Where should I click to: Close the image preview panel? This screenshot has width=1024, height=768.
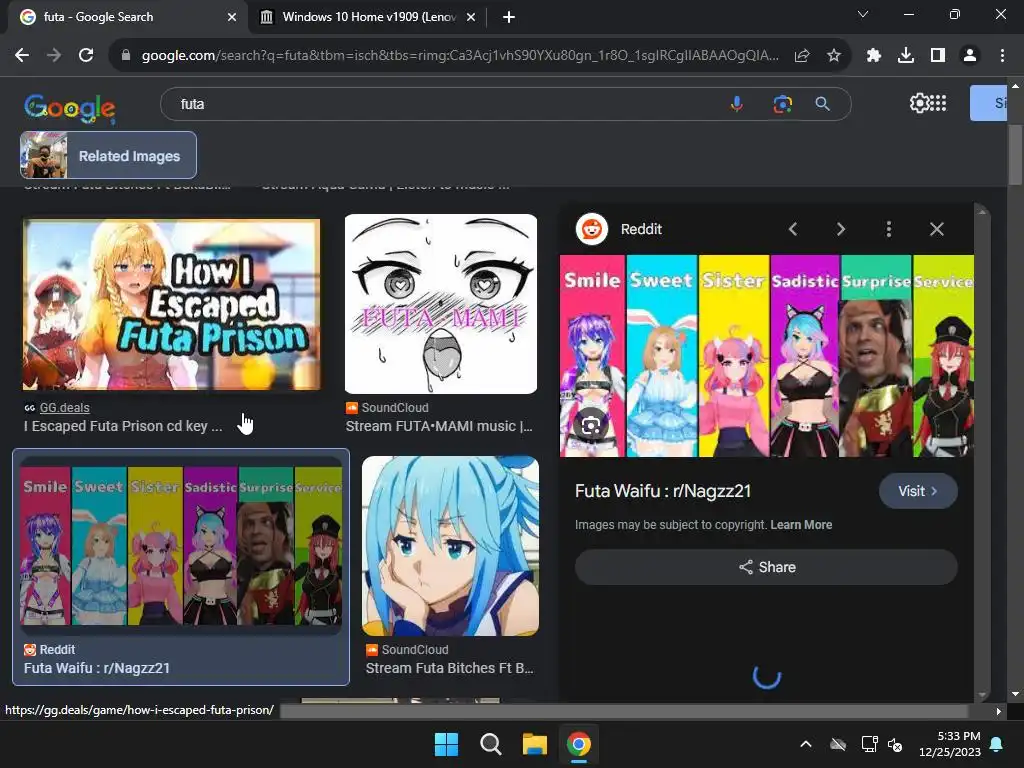[937, 229]
